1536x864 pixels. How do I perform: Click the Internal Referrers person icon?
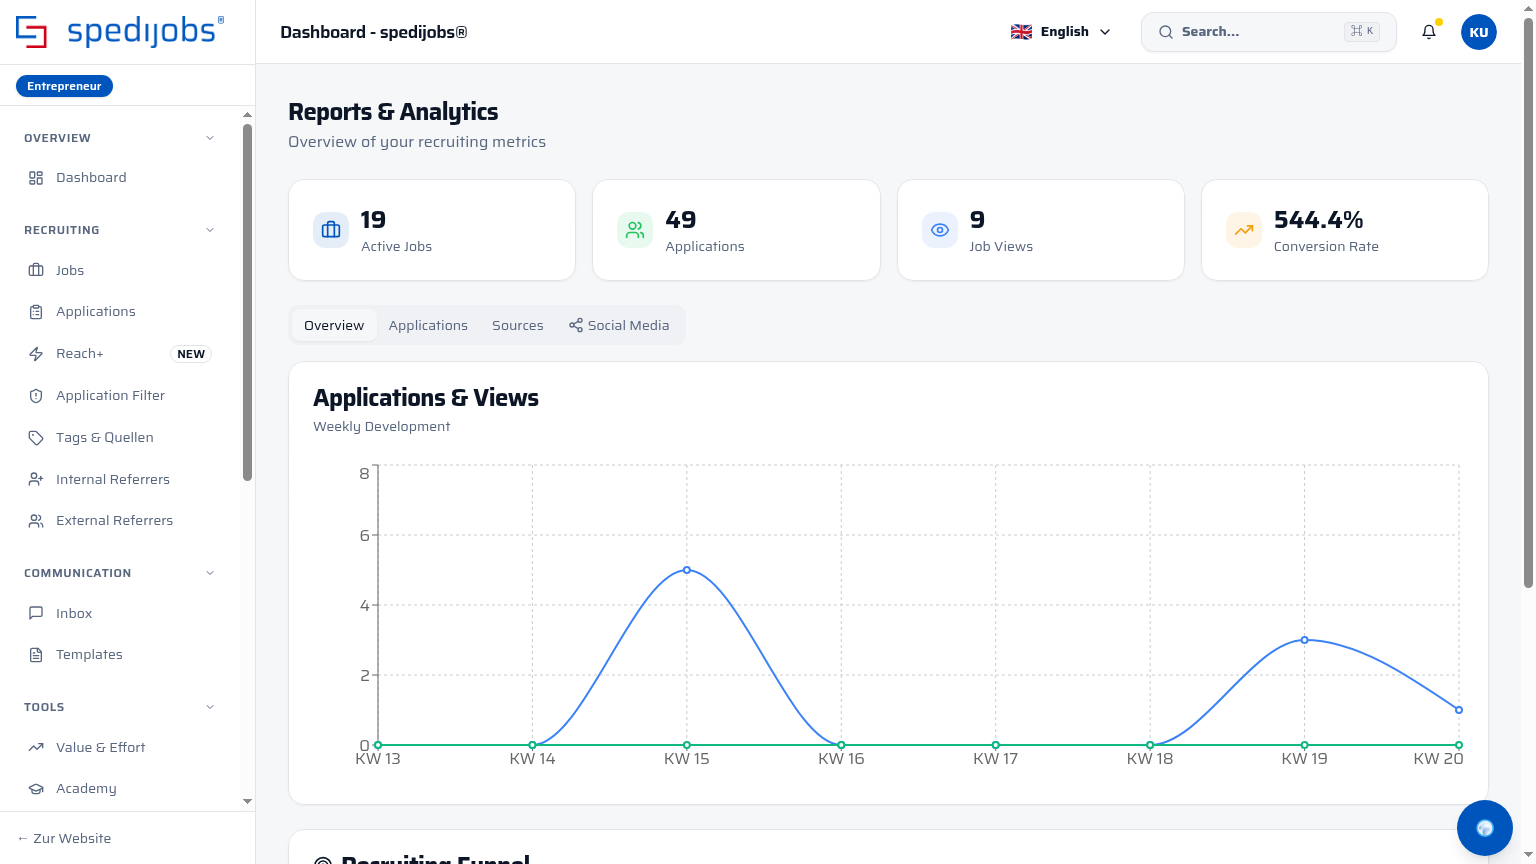36,480
